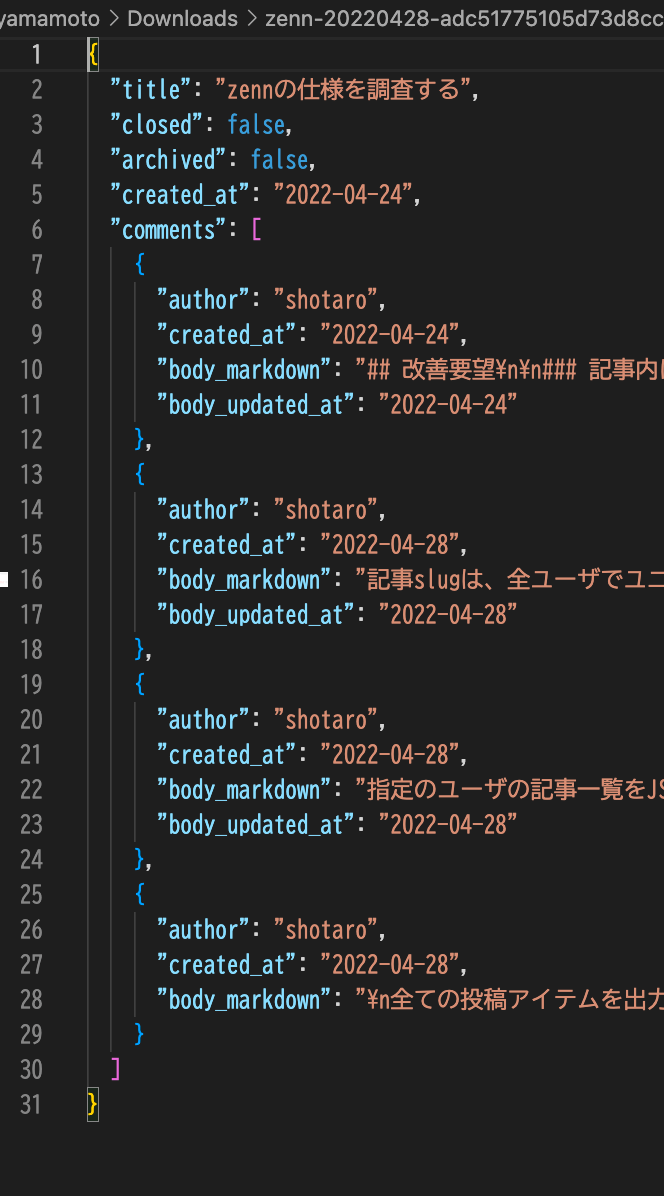Click the "created_at" key on line 15
The image size is (664, 1196).
[226, 545]
